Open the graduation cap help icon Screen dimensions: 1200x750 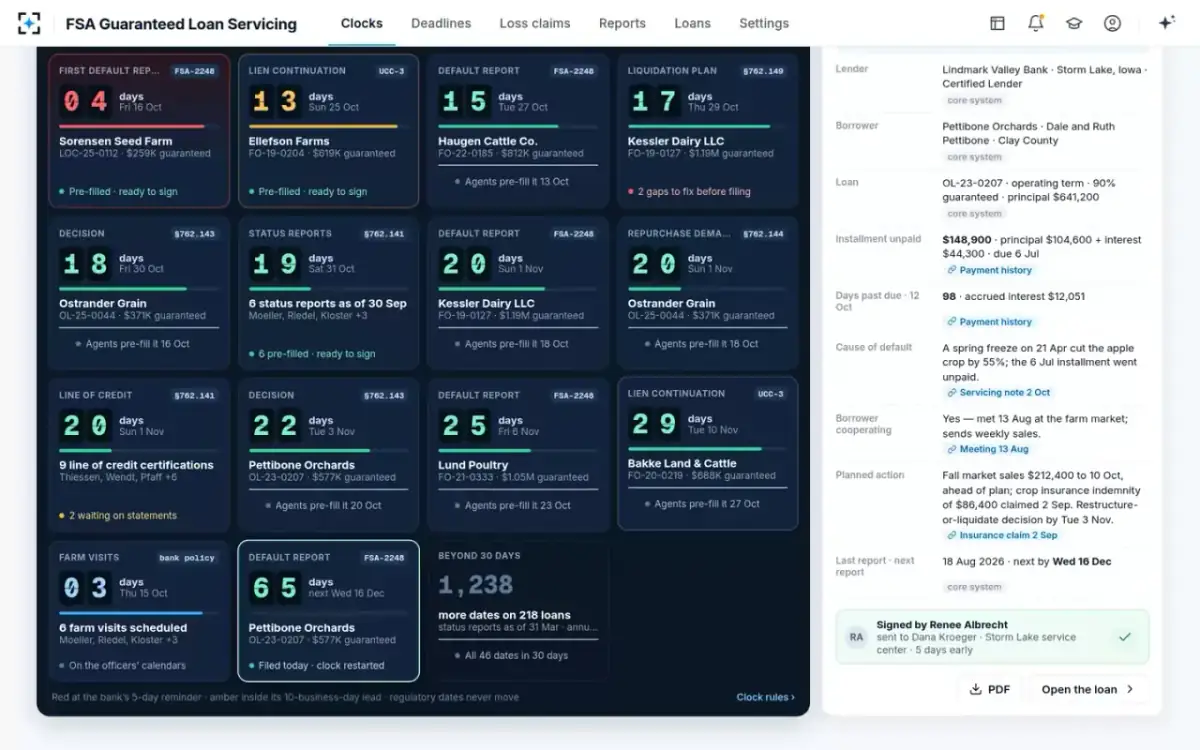(1074, 23)
